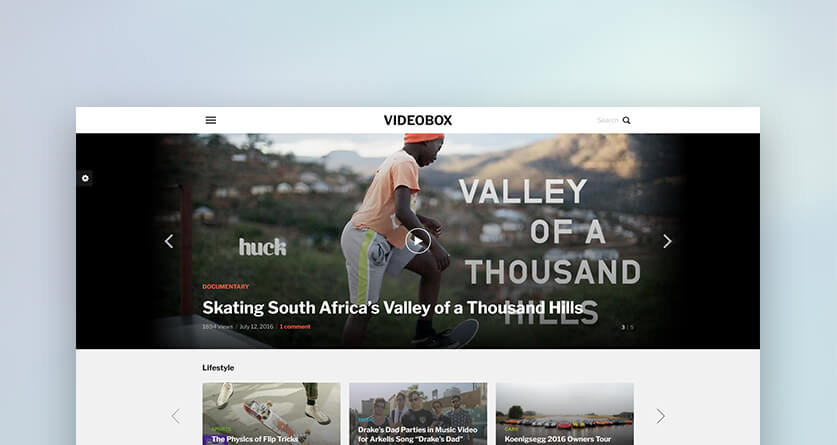Open the Lifestyle section heading
Image resolution: width=837 pixels, height=445 pixels.
point(218,368)
